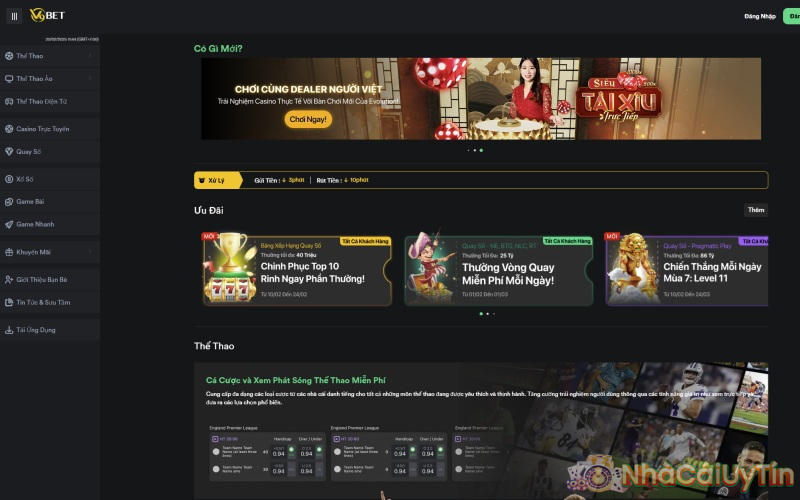The height and width of the screenshot is (500, 800).
Task: Expand the Thể Thao sidebar submenu
Action: point(90,55)
